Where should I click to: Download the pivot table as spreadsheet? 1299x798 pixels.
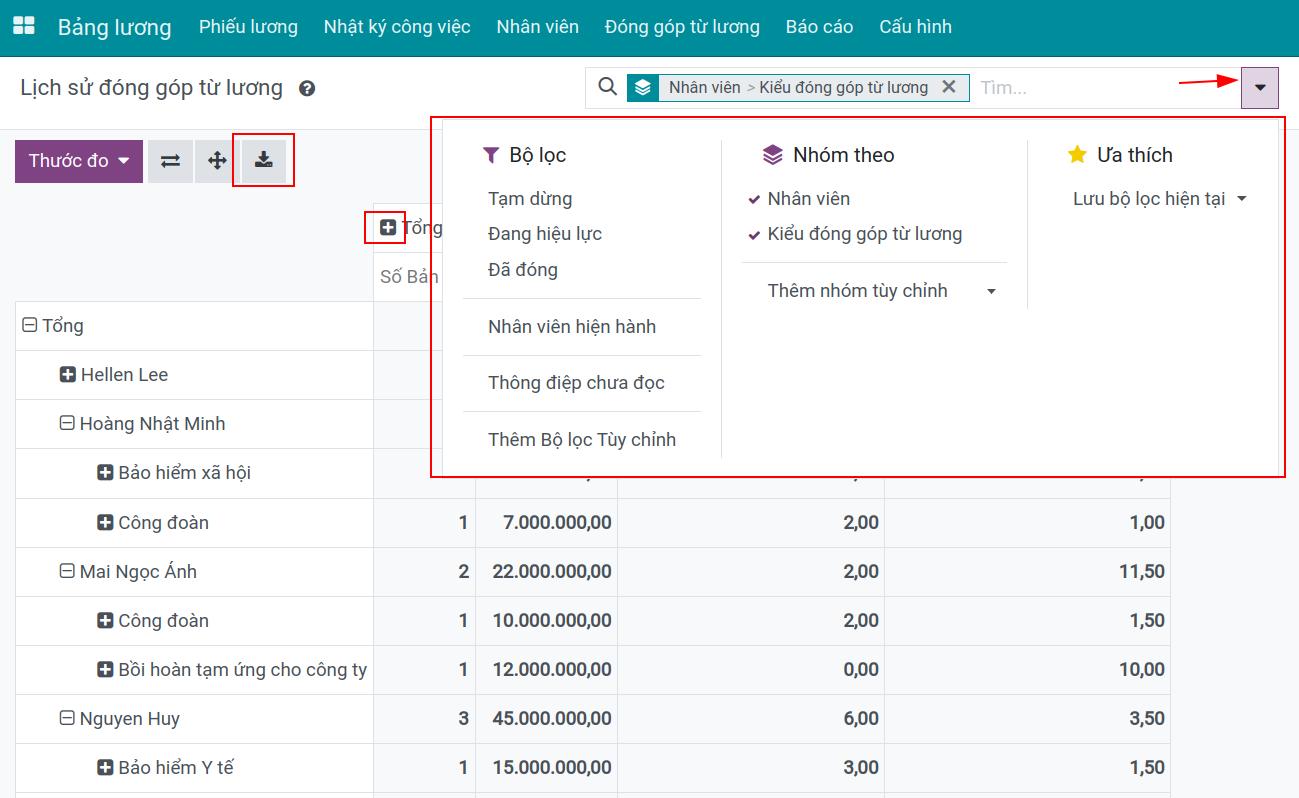263,161
